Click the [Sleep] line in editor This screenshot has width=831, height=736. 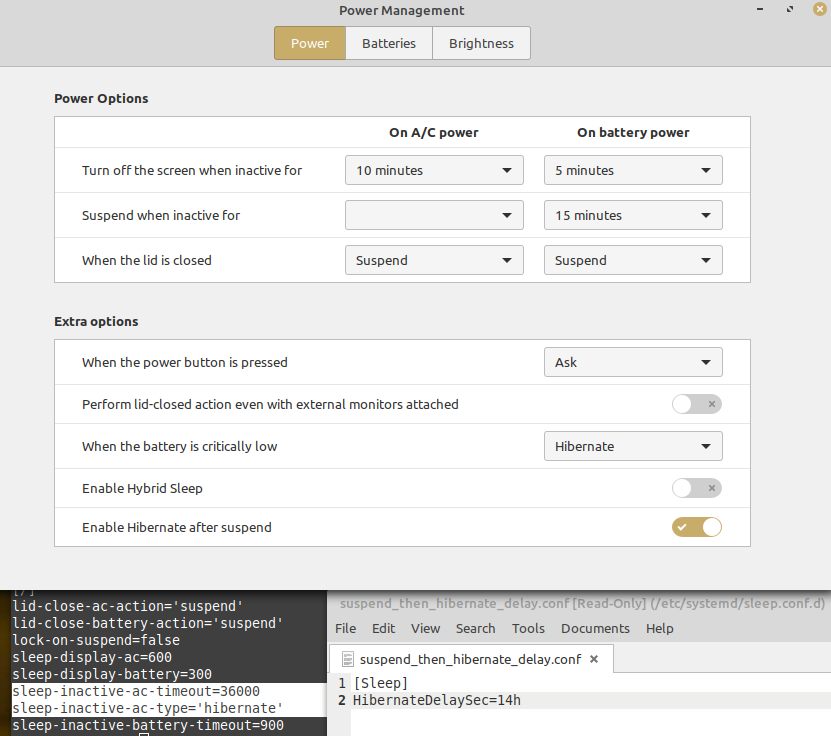pyautogui.click(x=381, y=683)
